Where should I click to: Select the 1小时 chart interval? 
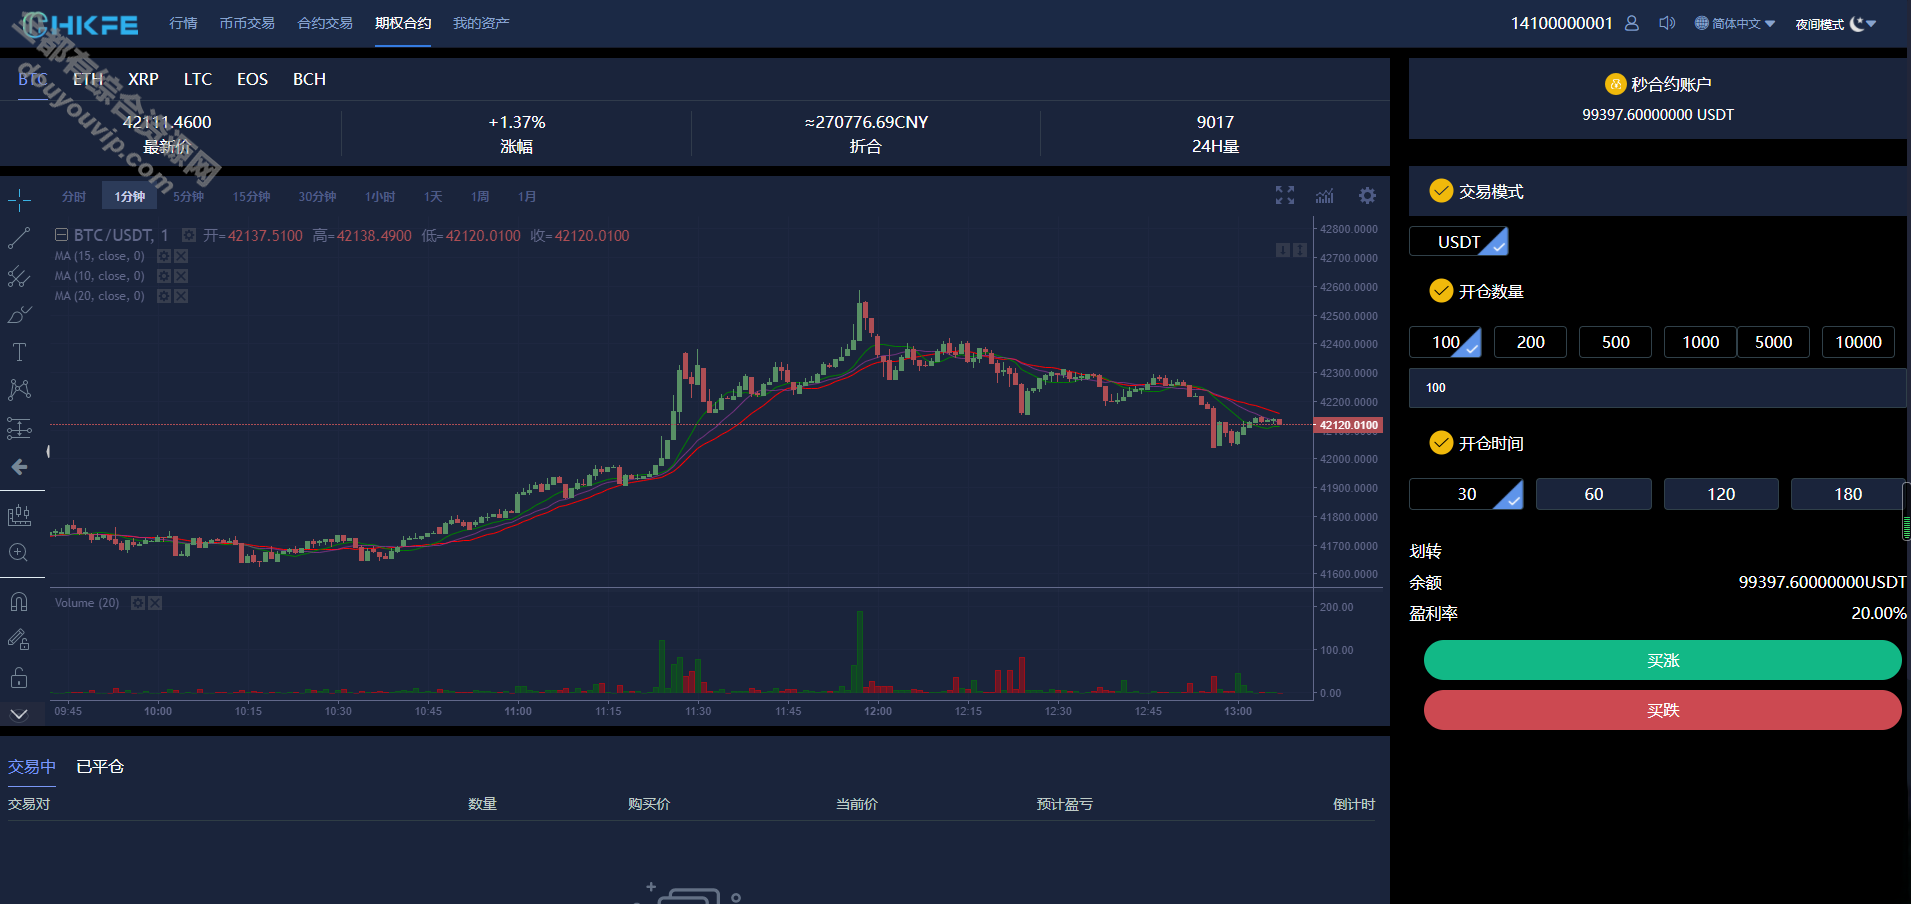point(380,197)
